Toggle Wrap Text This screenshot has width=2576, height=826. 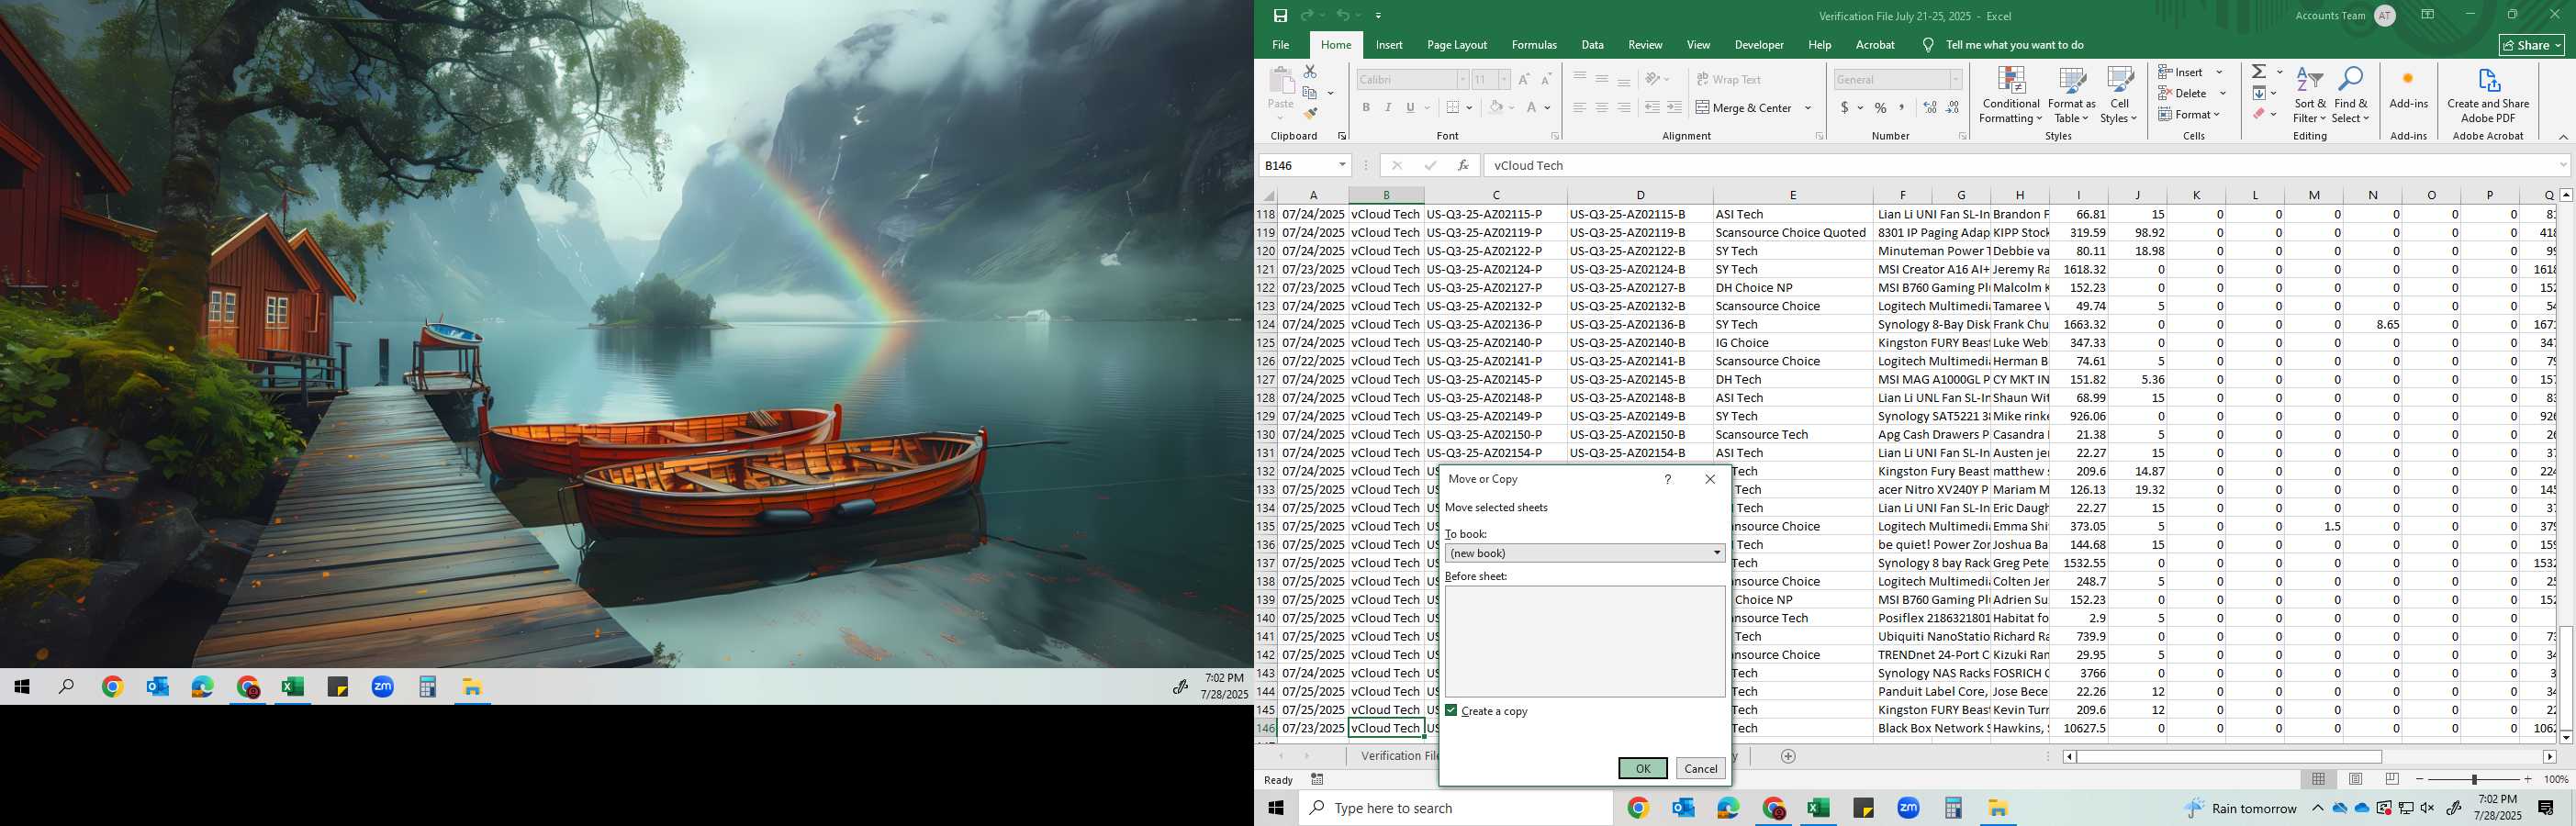pyautogui.click(x=1729, y=80)
